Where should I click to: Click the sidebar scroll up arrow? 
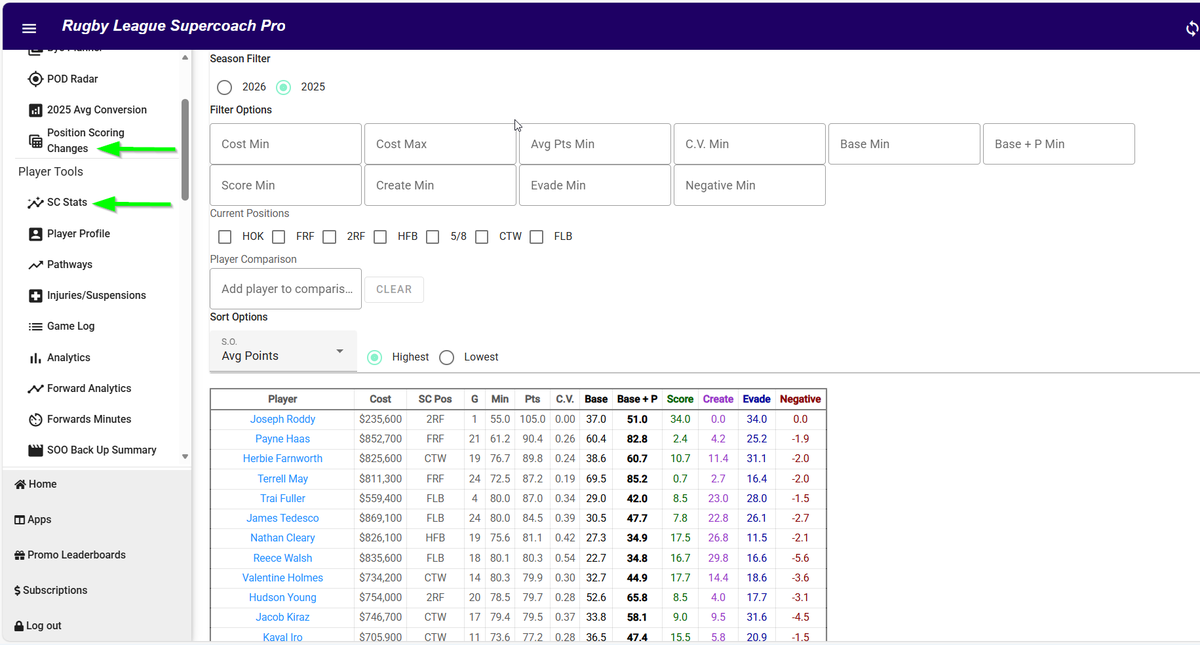[185, 57]
